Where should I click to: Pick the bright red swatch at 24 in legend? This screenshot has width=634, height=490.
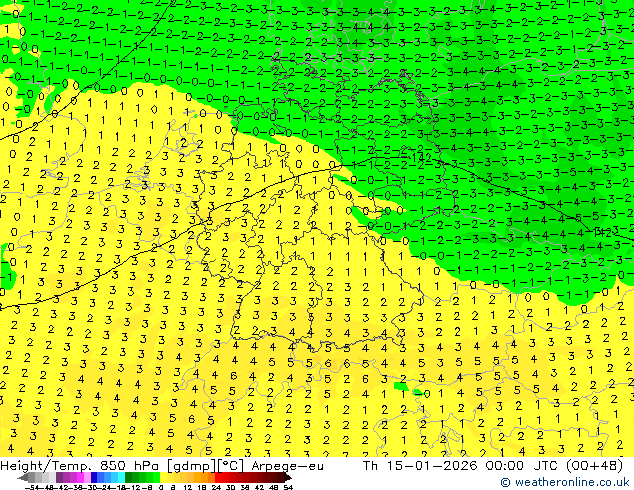(218, 477)
